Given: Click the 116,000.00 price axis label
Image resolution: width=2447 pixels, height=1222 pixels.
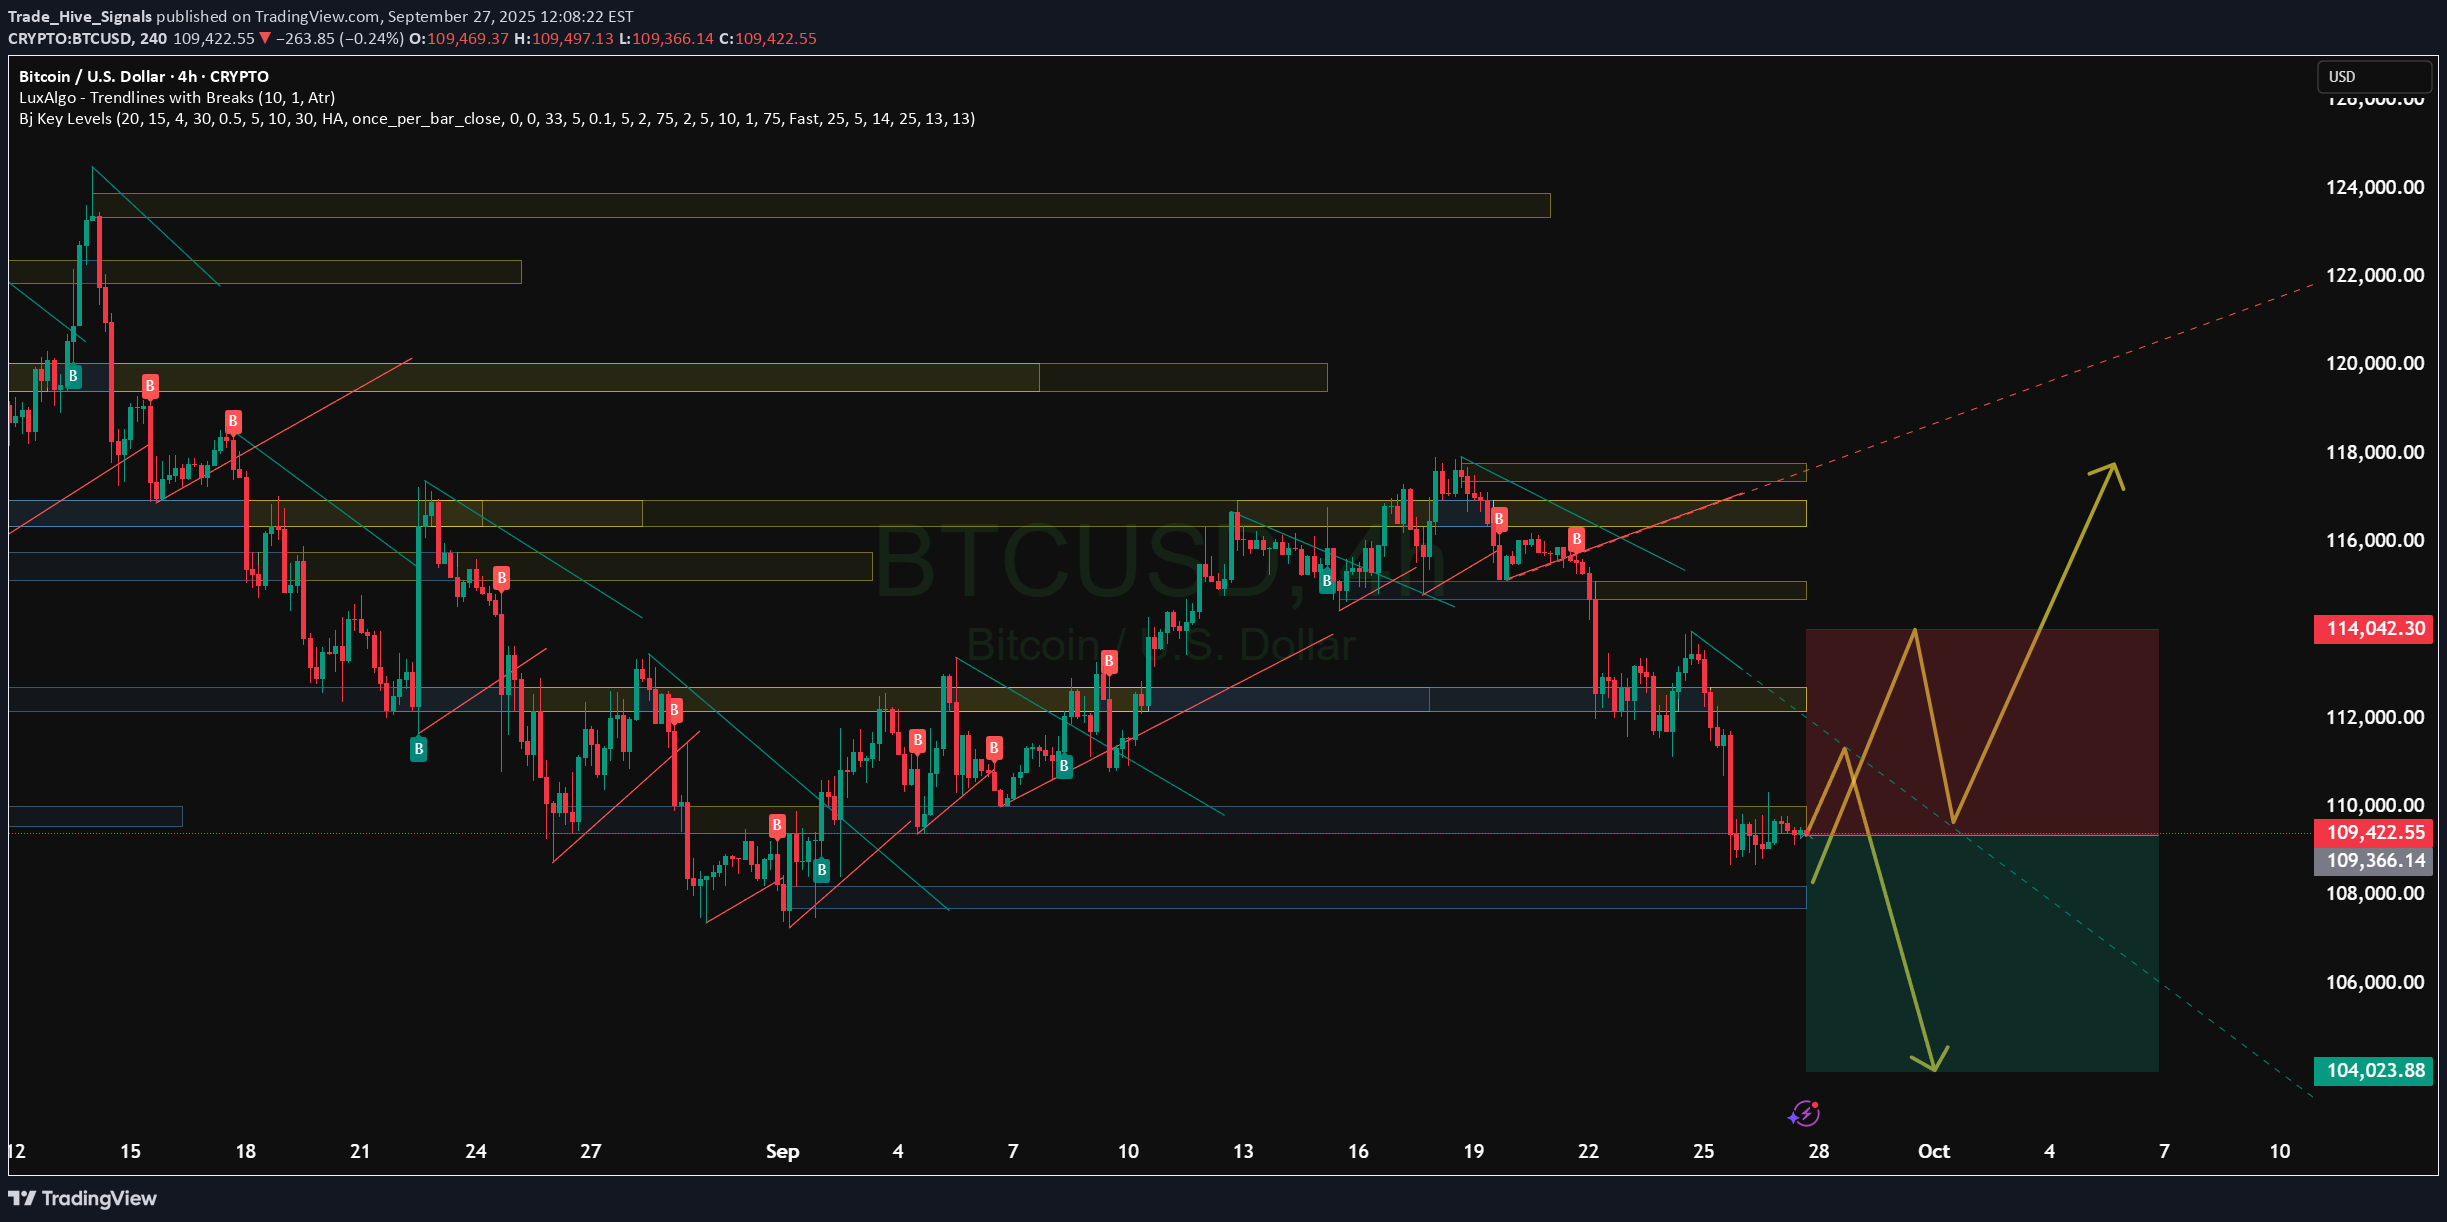Looking at the screenshot, I should (x=2375, y=541).
